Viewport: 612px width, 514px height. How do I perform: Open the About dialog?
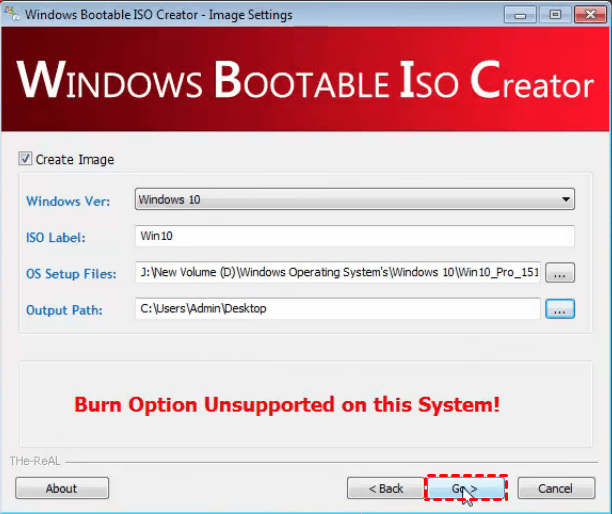(x=62, y=488)
